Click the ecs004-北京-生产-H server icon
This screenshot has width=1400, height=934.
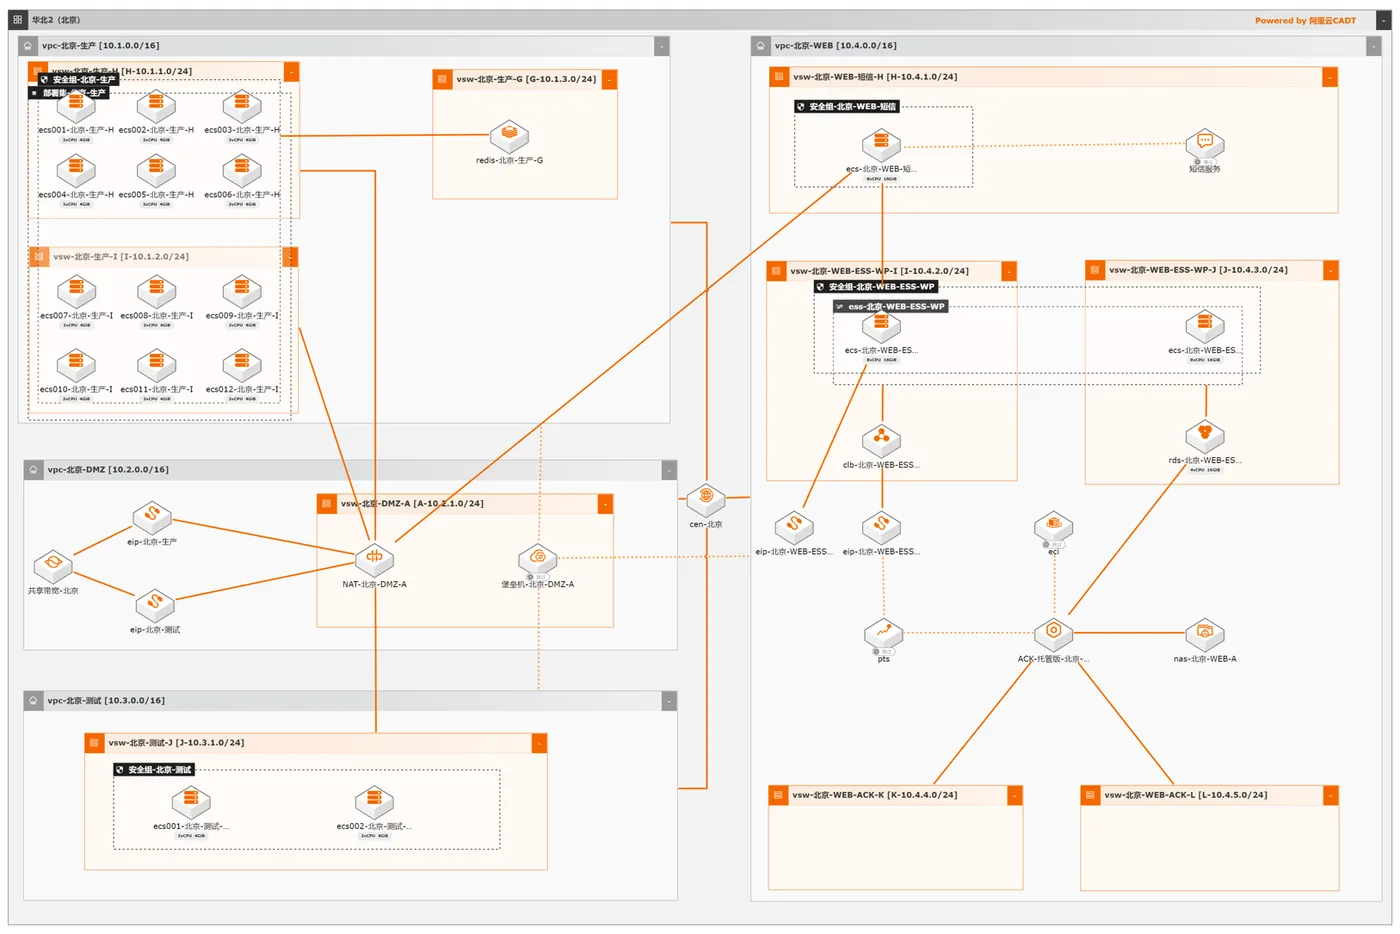click(76, 172)
